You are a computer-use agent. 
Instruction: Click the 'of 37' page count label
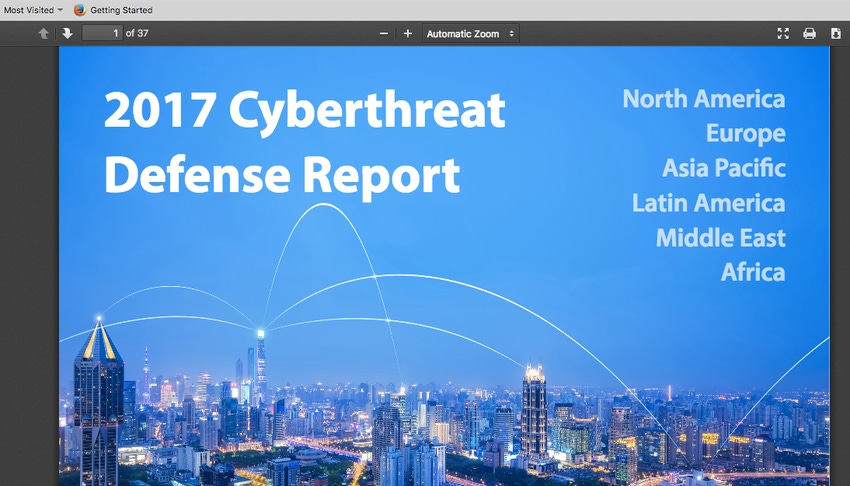(x=137, y=33)
